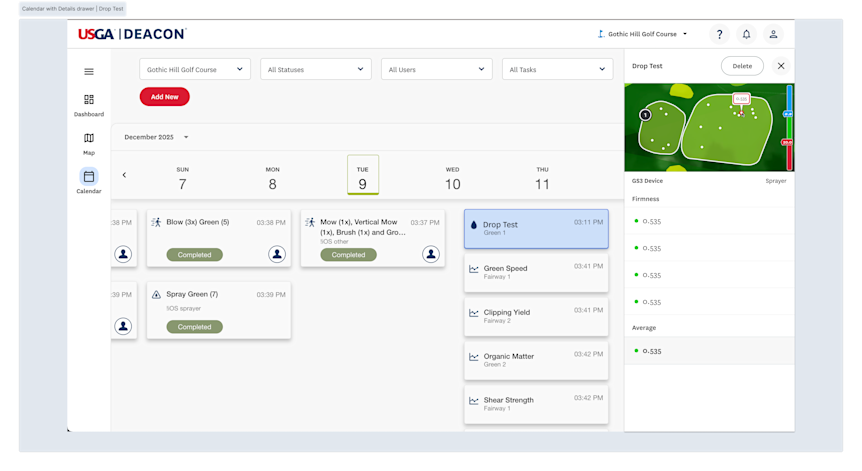This screenshot has width=862, height=471.
Task: Click the number 1 marker on map
Action: point(645,115)
